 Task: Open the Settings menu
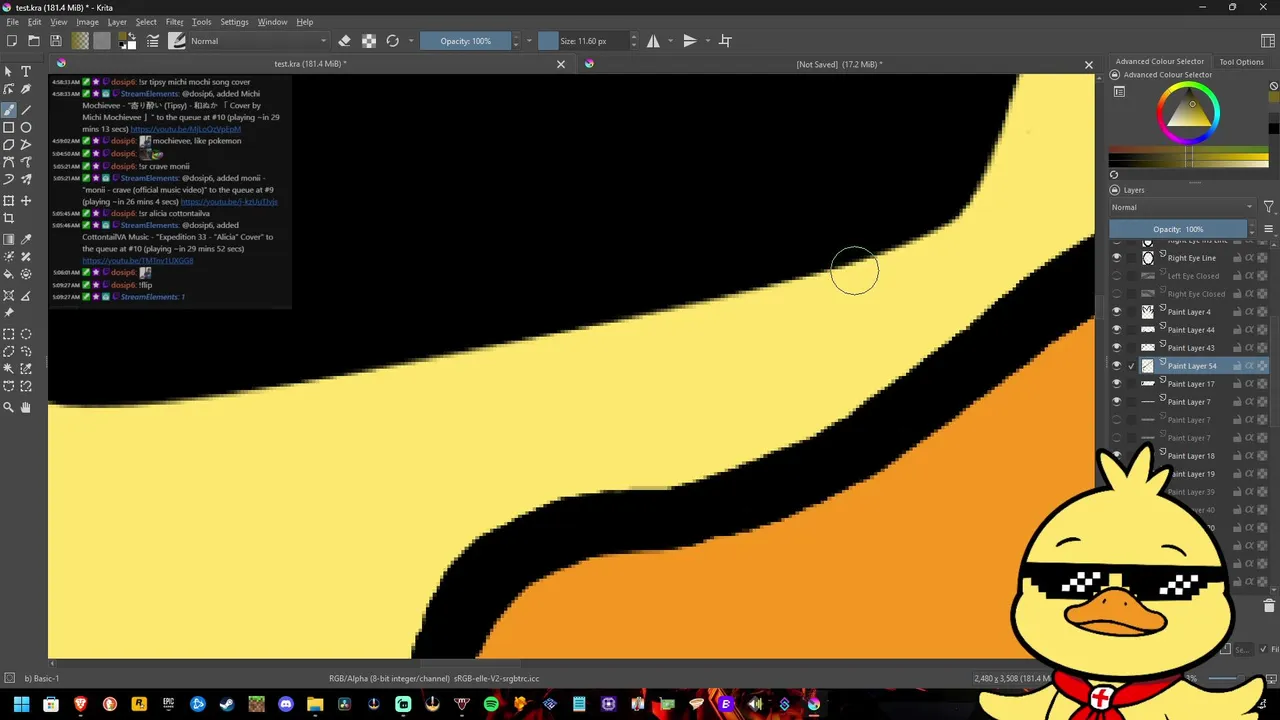234,22
